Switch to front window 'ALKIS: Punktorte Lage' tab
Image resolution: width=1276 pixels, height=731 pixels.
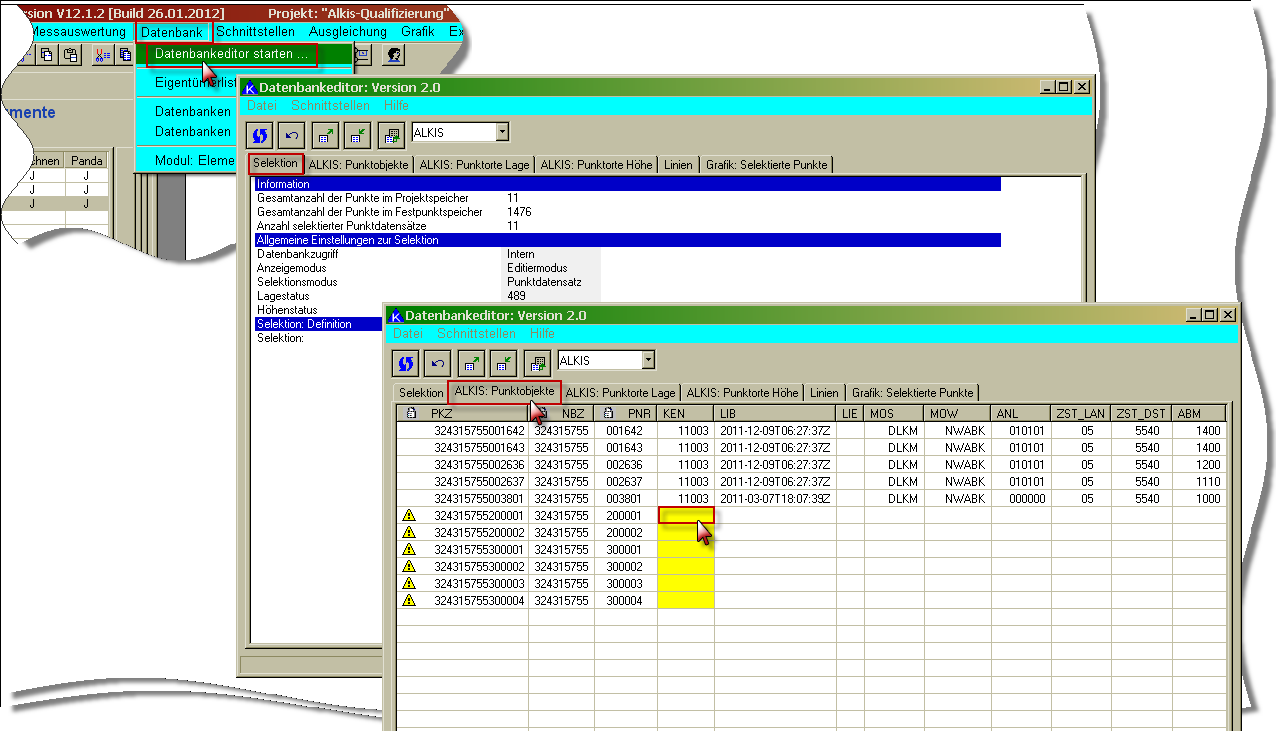(x=620, y=393)
